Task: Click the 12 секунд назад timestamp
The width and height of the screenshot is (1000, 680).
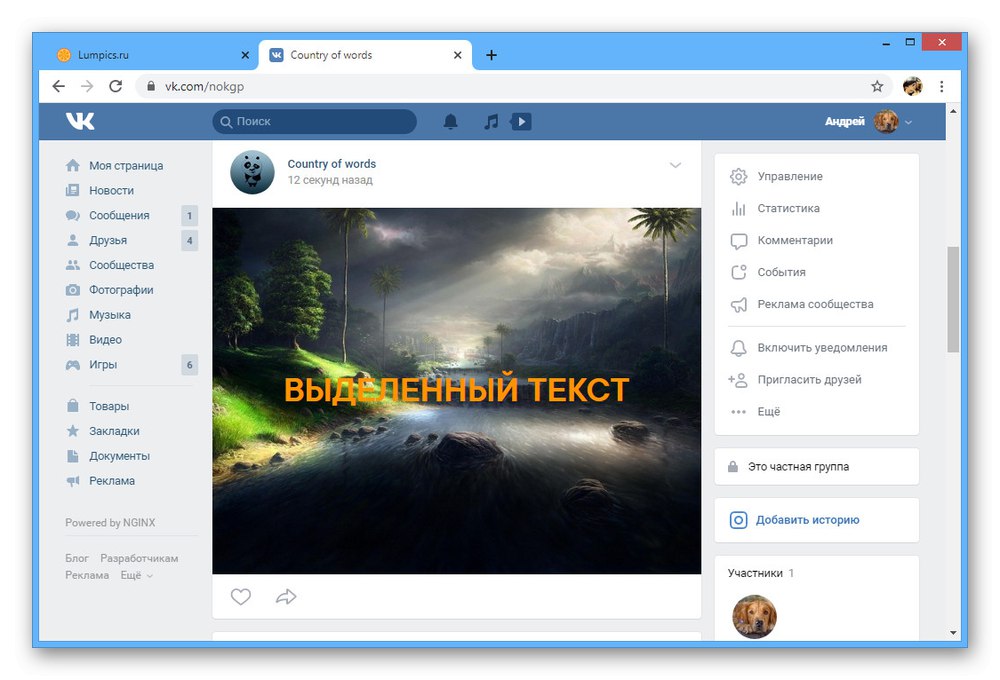Action: 330,180
